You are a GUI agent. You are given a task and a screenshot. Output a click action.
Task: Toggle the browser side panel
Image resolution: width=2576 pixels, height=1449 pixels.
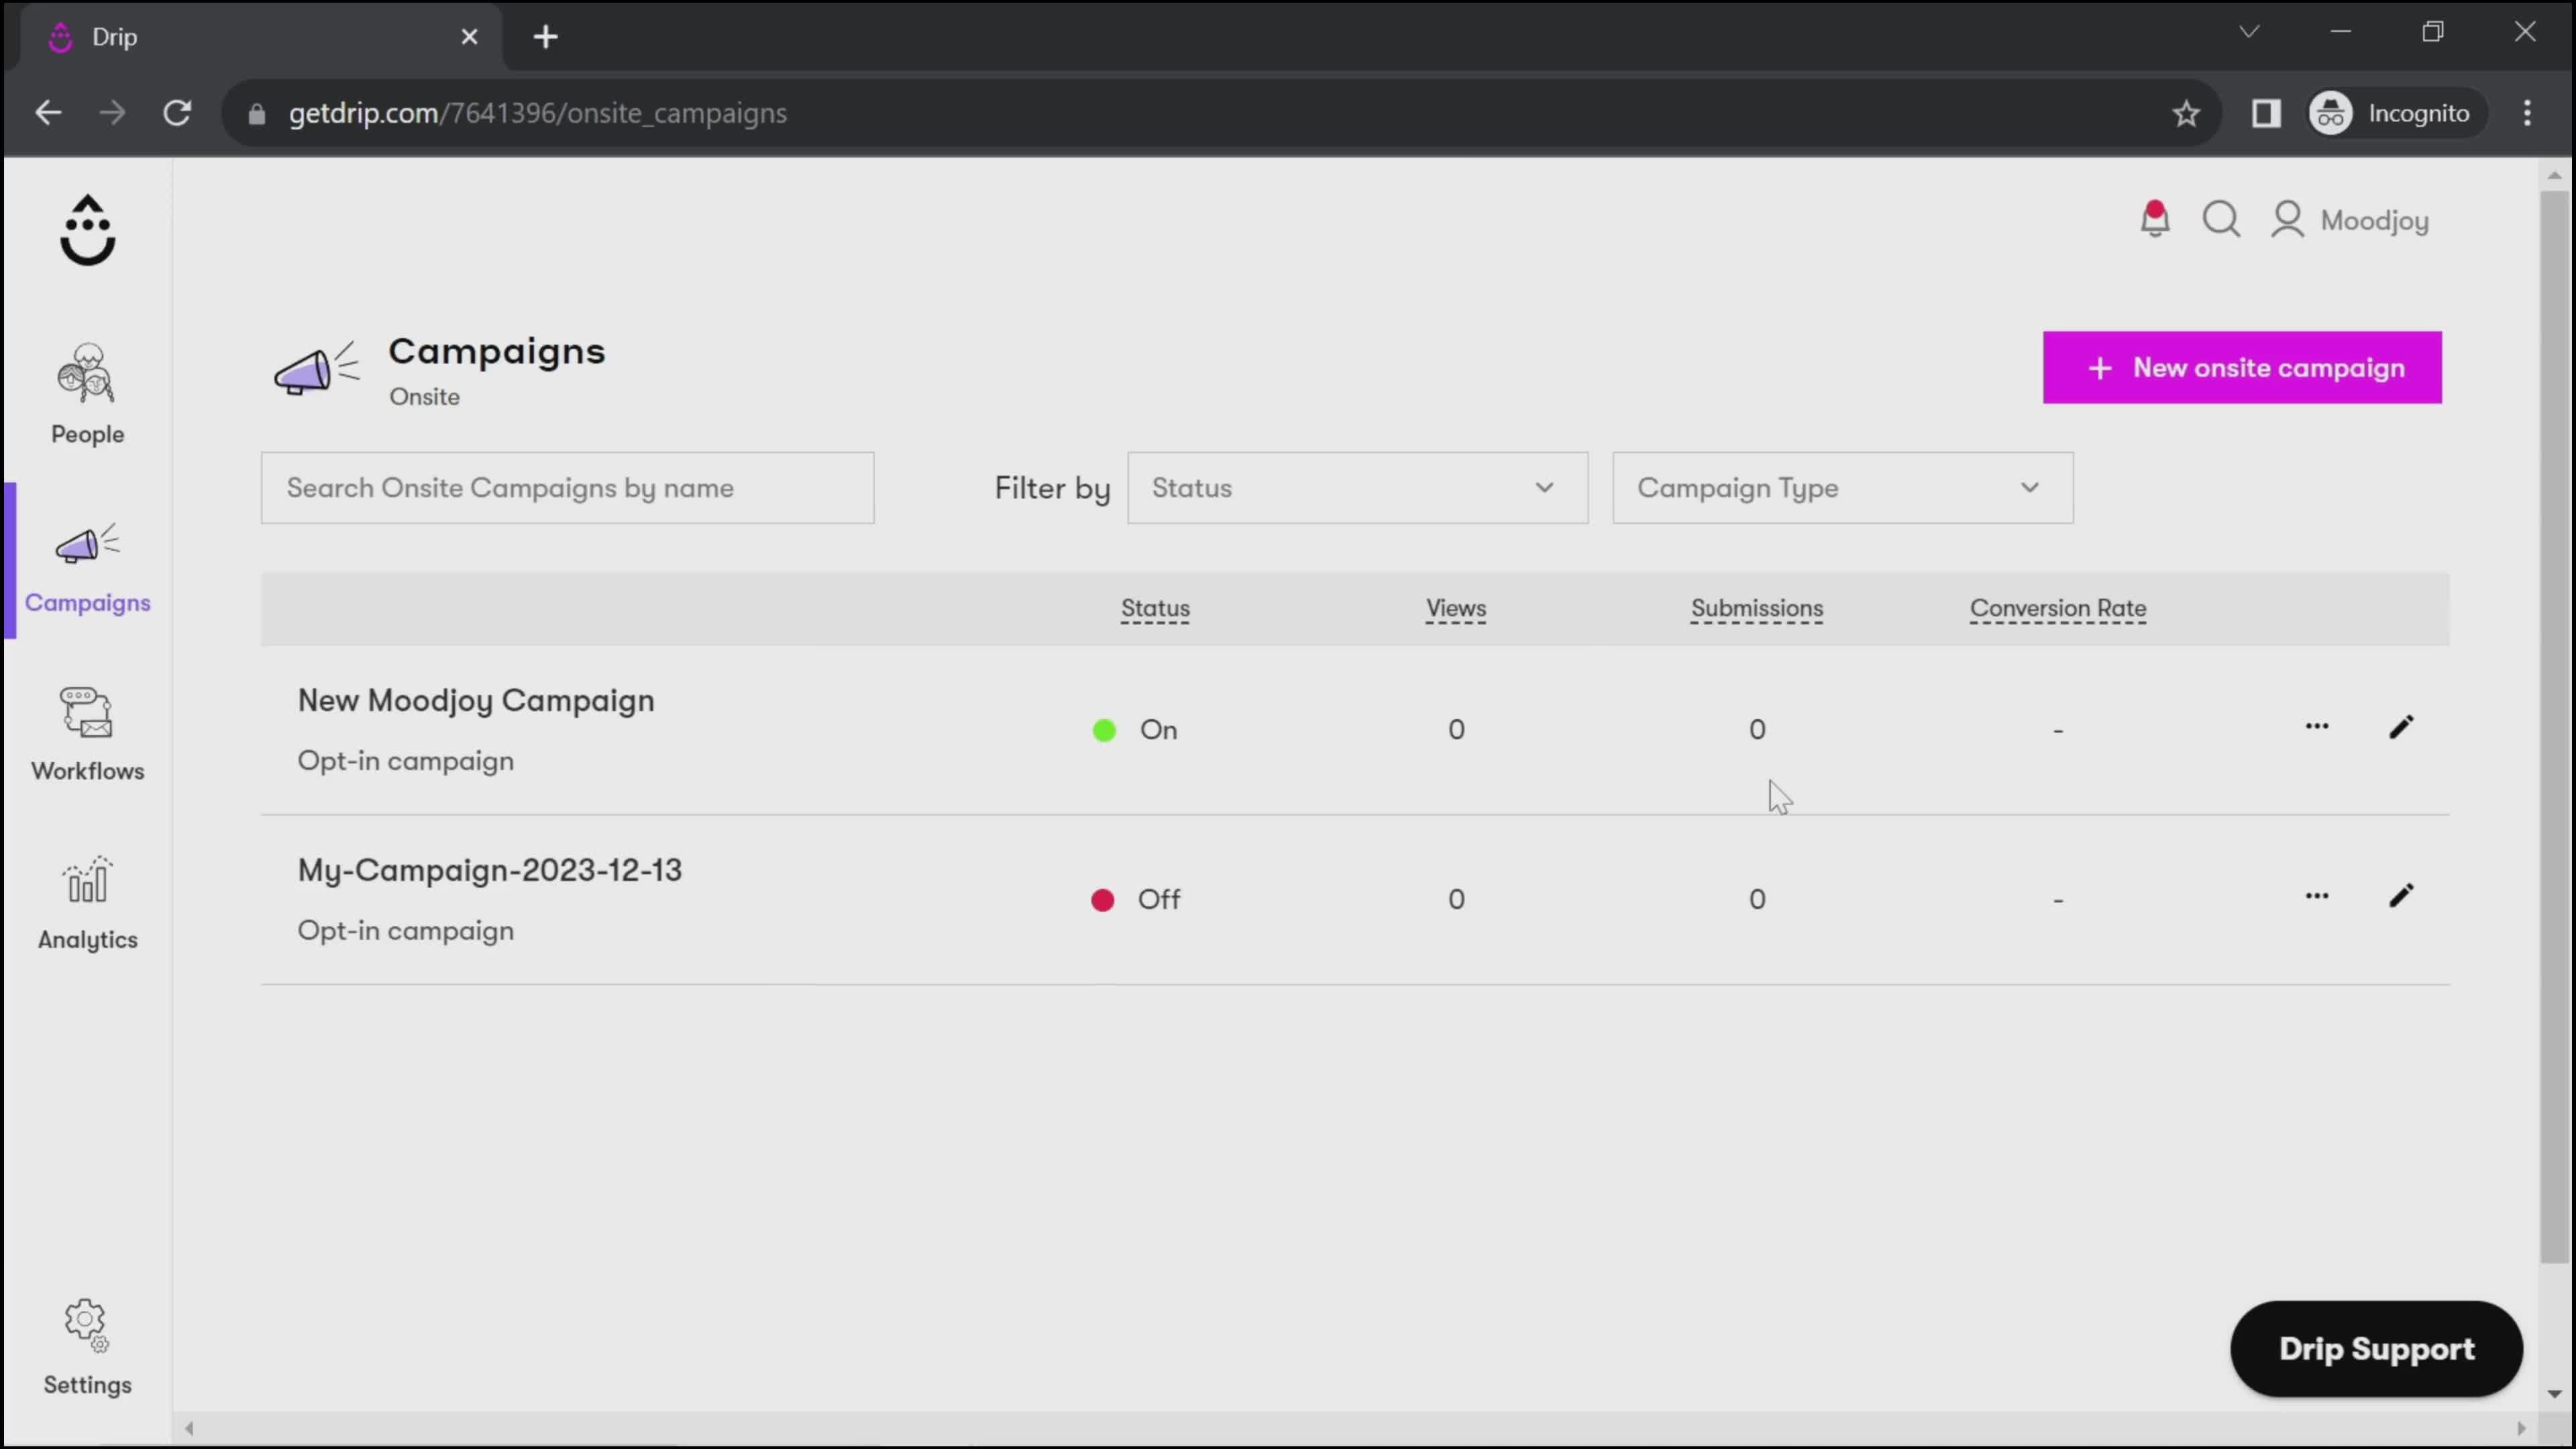tap(2266, 113)
